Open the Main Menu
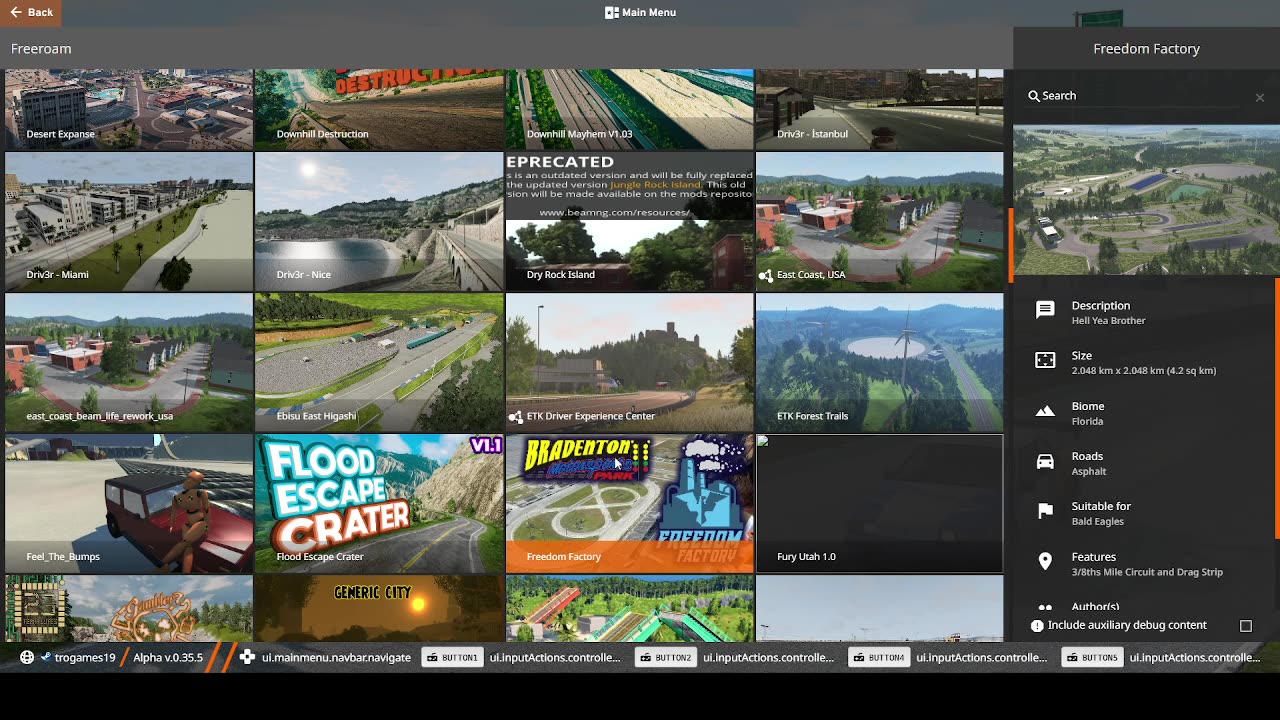Viewport: 1280px width, 720px height. tap(640, 12)
